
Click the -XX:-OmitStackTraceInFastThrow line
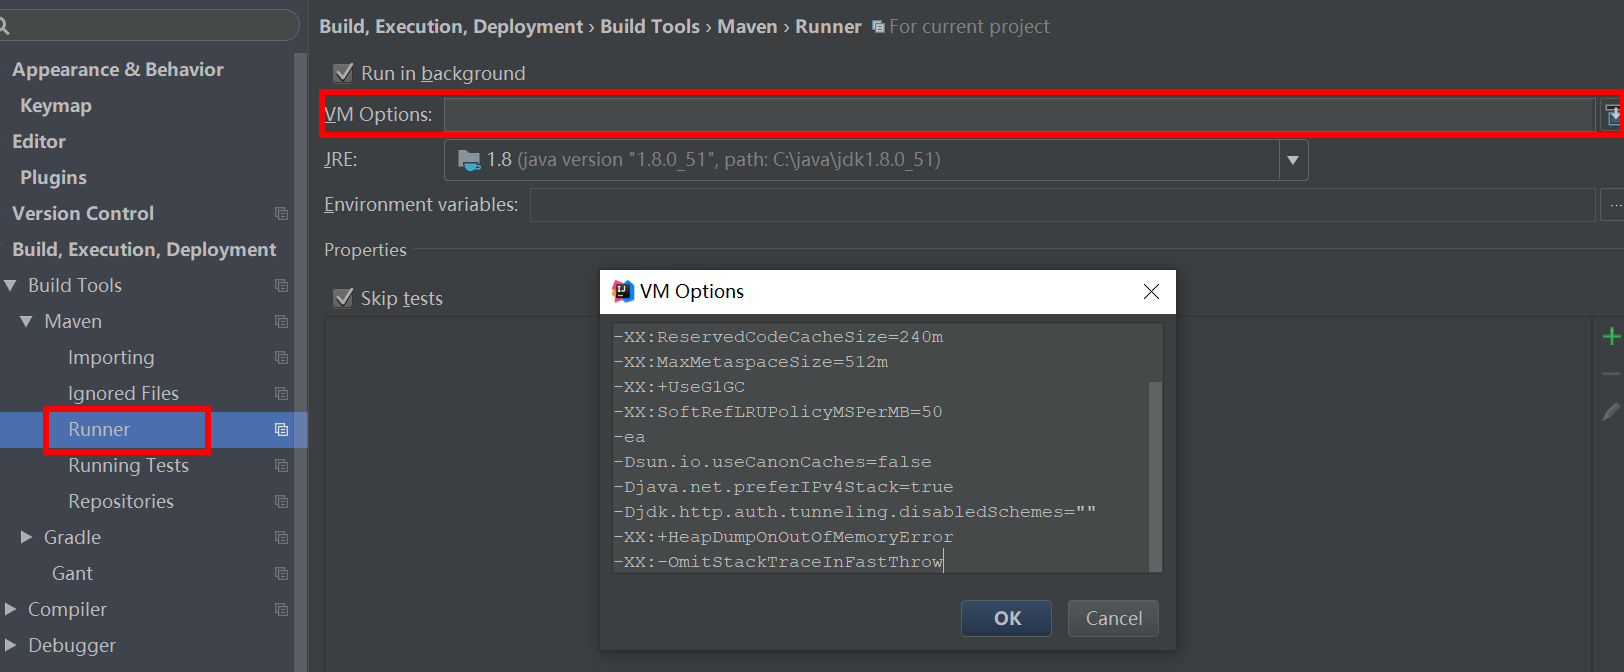[x=778, y=562]
